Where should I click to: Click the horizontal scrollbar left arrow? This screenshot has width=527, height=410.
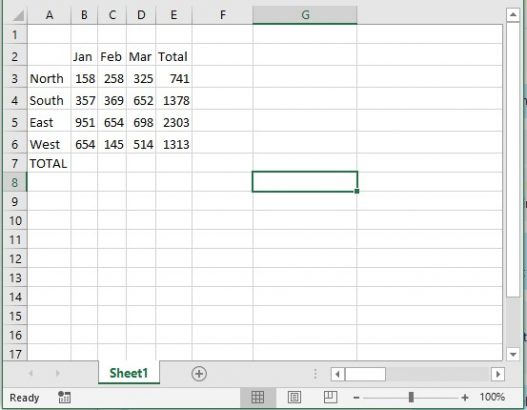click(x=337, y=374)
